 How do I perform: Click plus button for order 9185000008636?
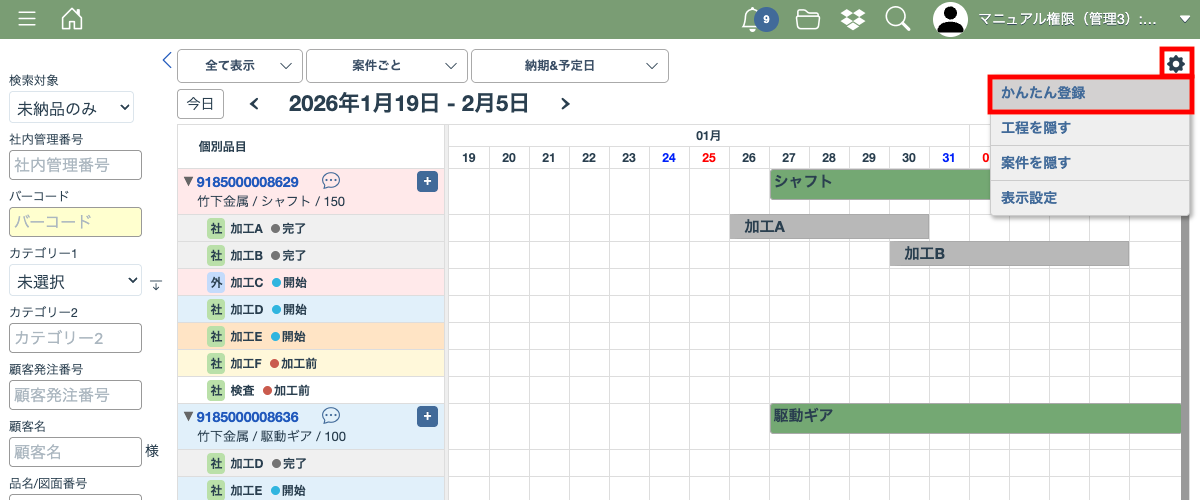tap(427, 416)
